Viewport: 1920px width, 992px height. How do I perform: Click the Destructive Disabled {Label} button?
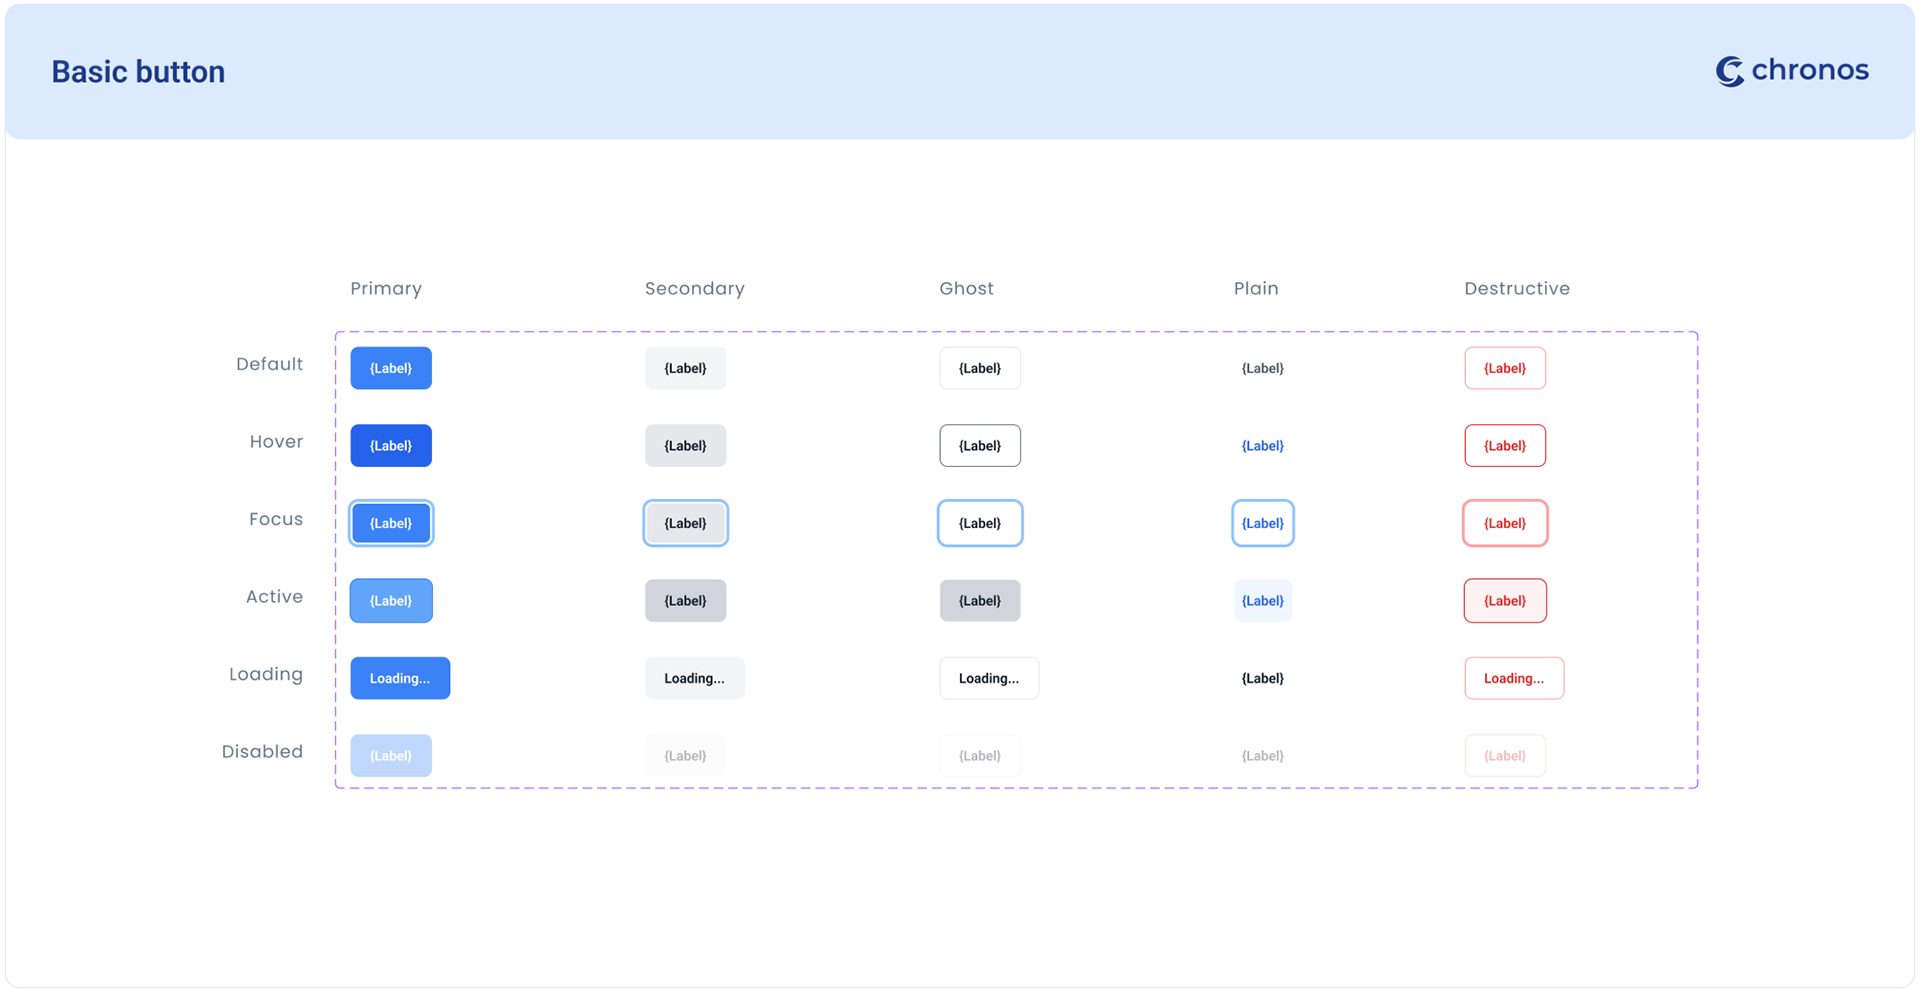(1505, 756)
